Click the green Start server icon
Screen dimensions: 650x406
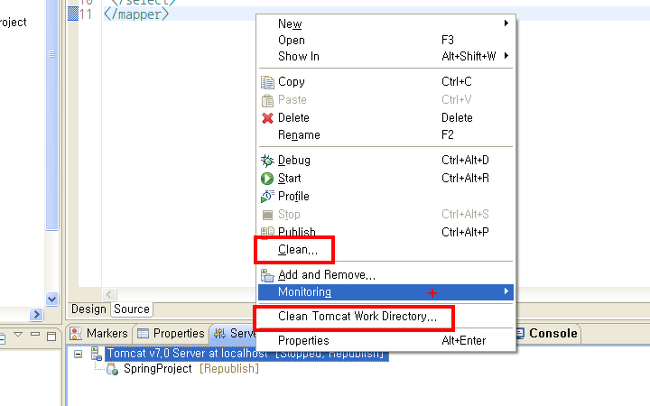(x=267, y=179)
